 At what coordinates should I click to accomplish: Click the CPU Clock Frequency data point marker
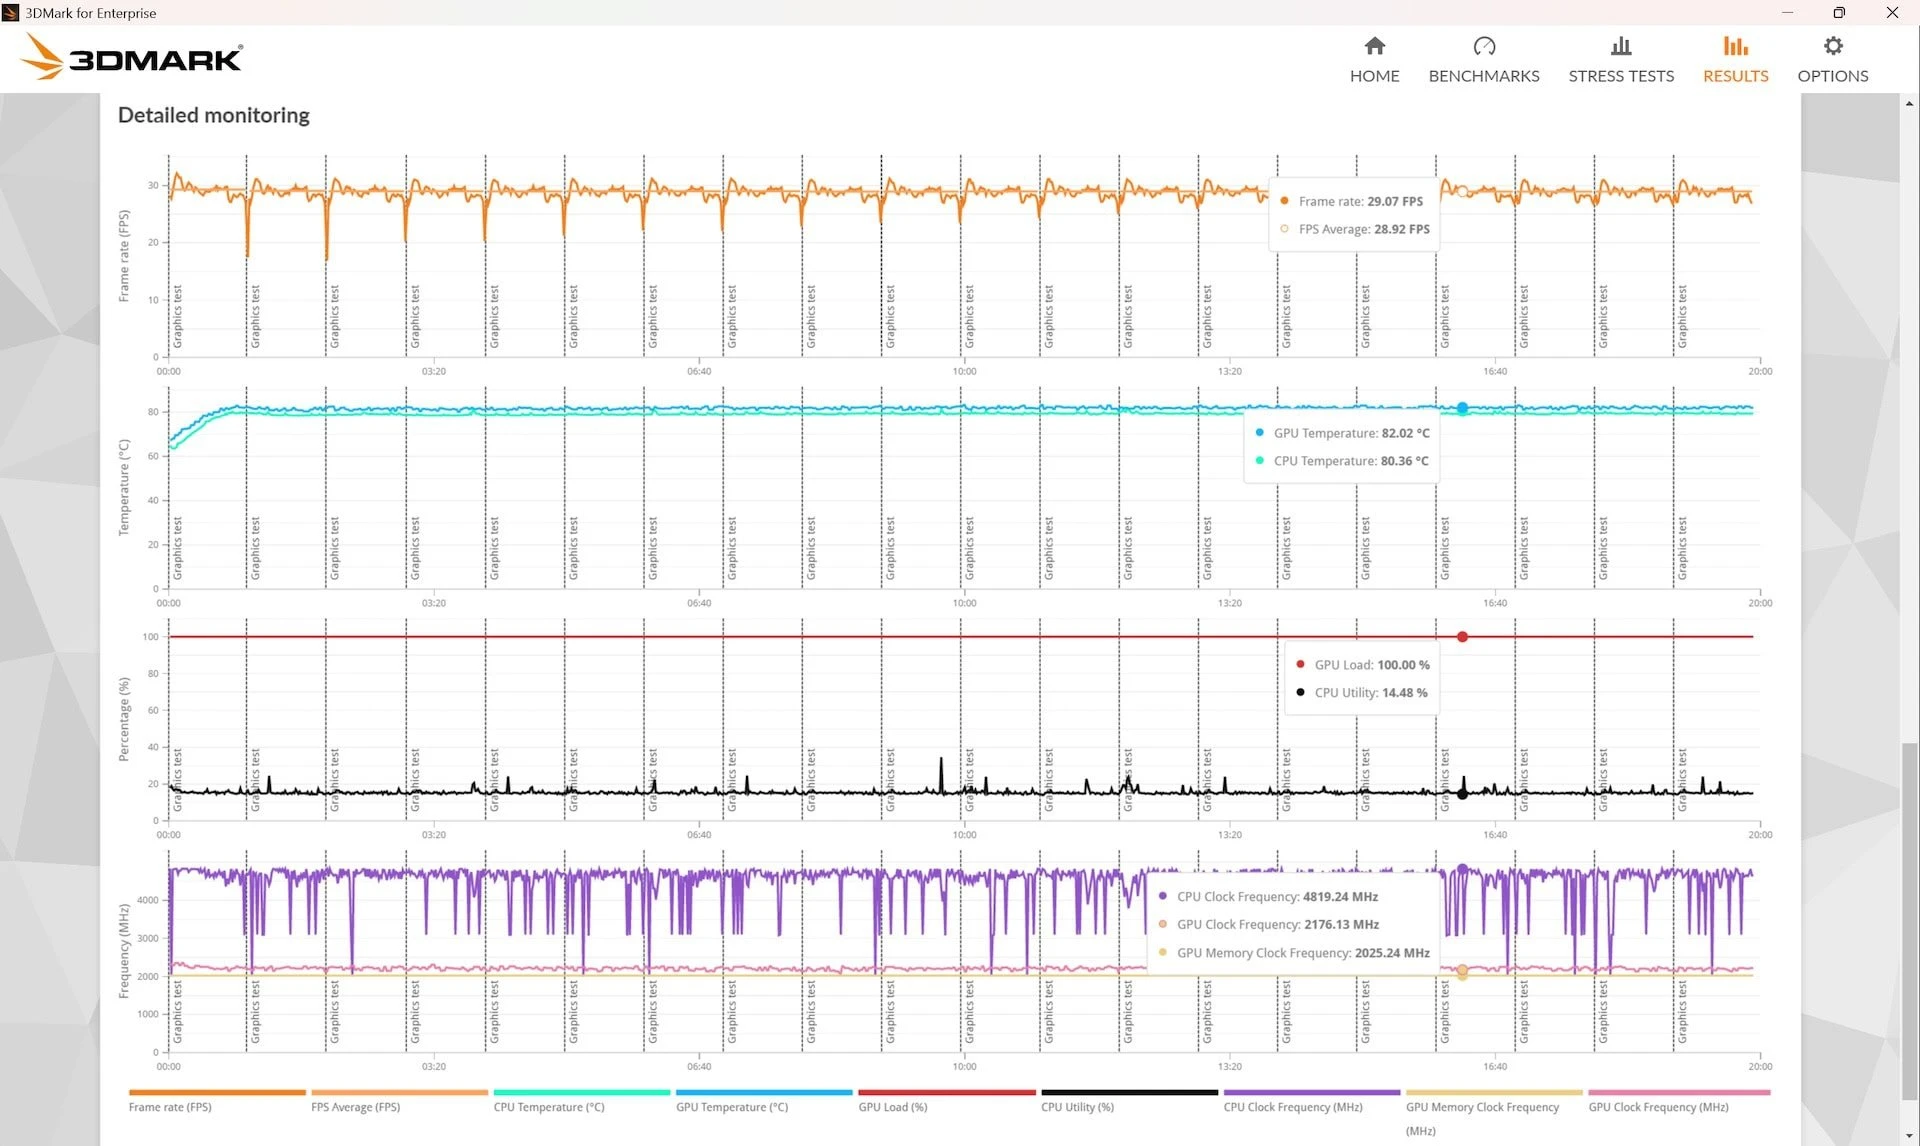point(1462,870)
